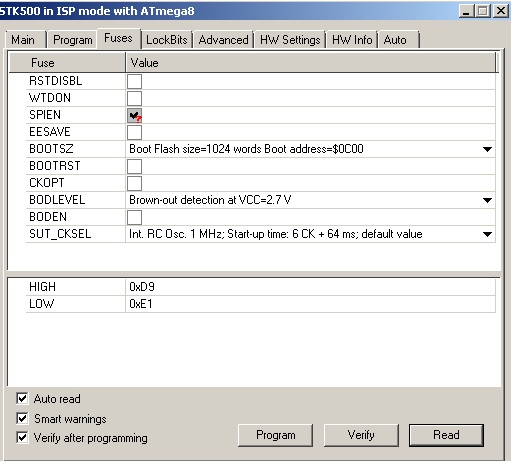
Task: Click the BOOTRST fuse name
Action: (x=55, y=166)
